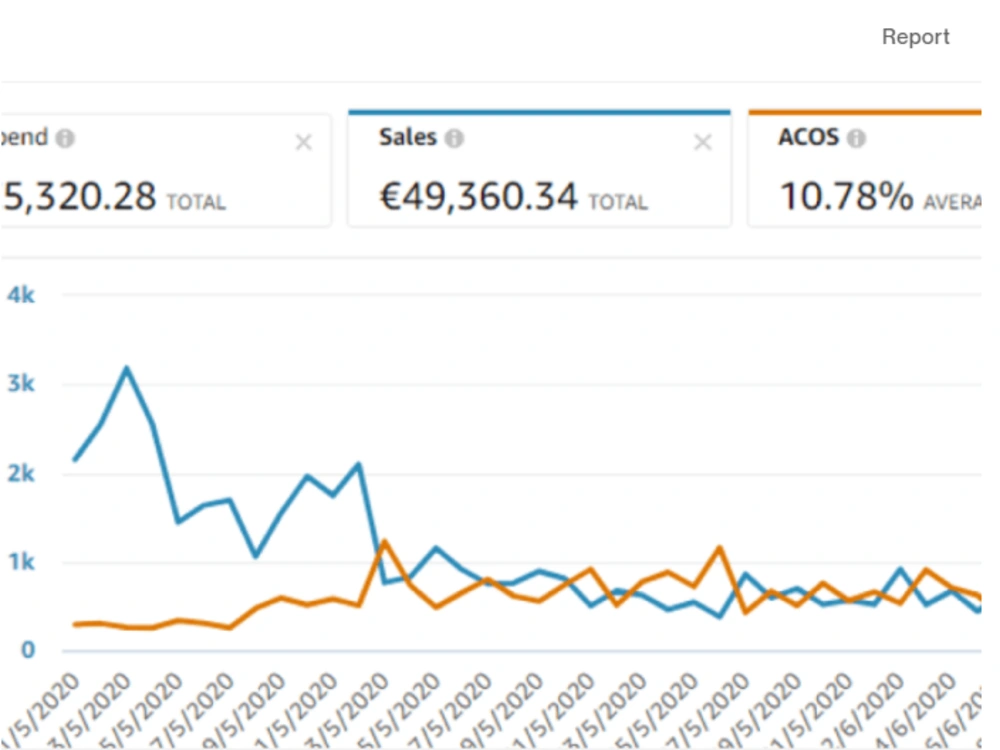Open the Report link at top right

(x=915, y=37)
